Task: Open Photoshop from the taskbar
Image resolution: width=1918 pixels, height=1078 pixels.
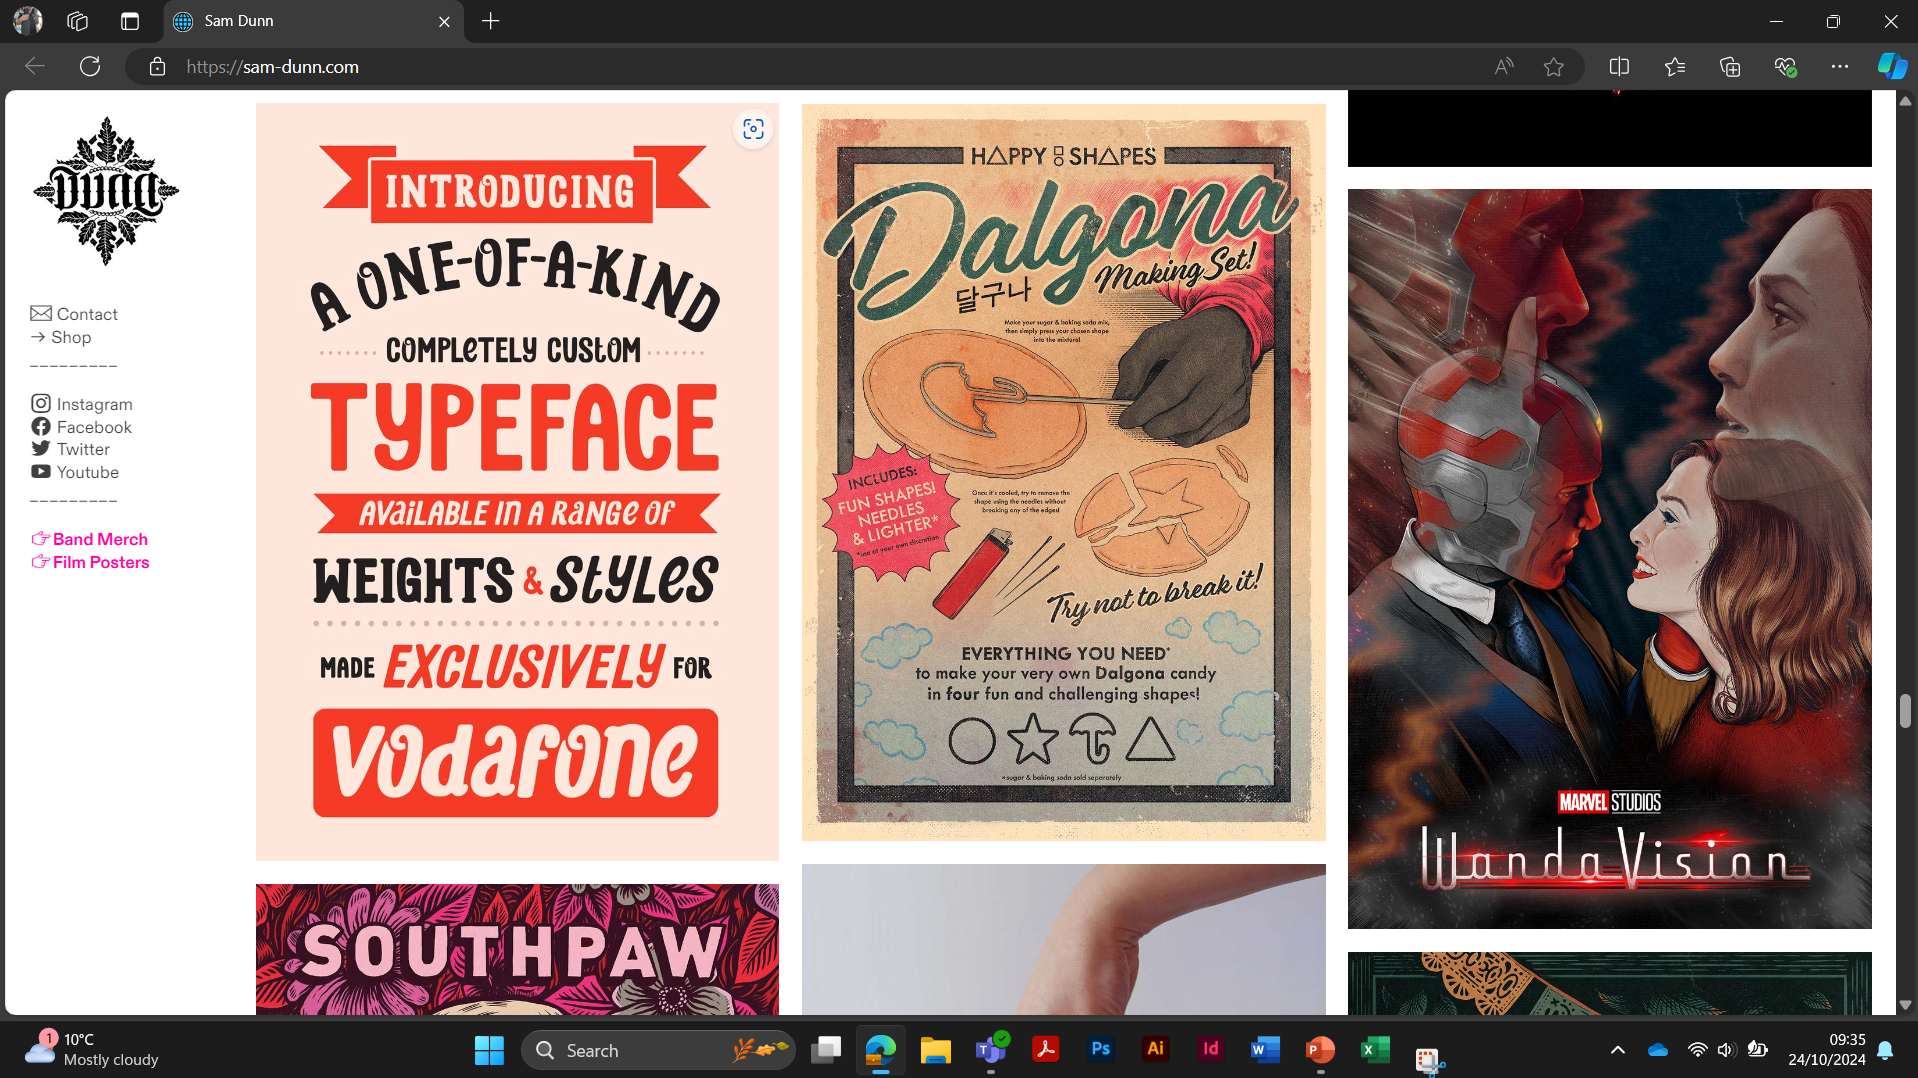Action: point(1101,1049)
